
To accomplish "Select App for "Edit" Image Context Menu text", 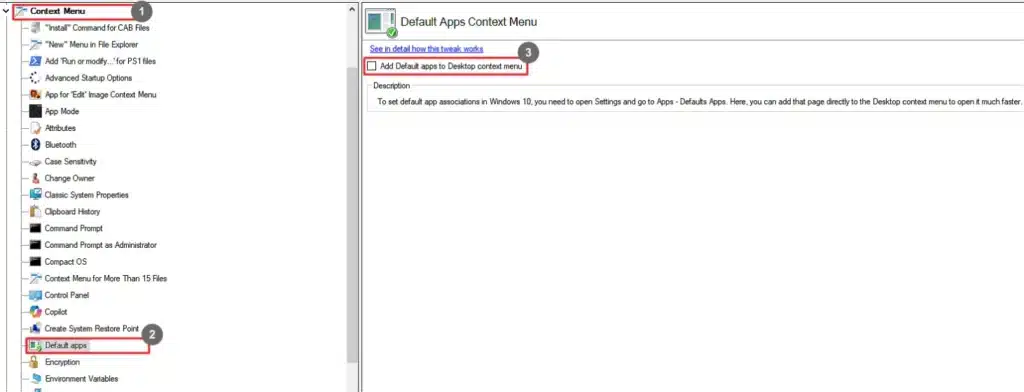I will [101, 95].
